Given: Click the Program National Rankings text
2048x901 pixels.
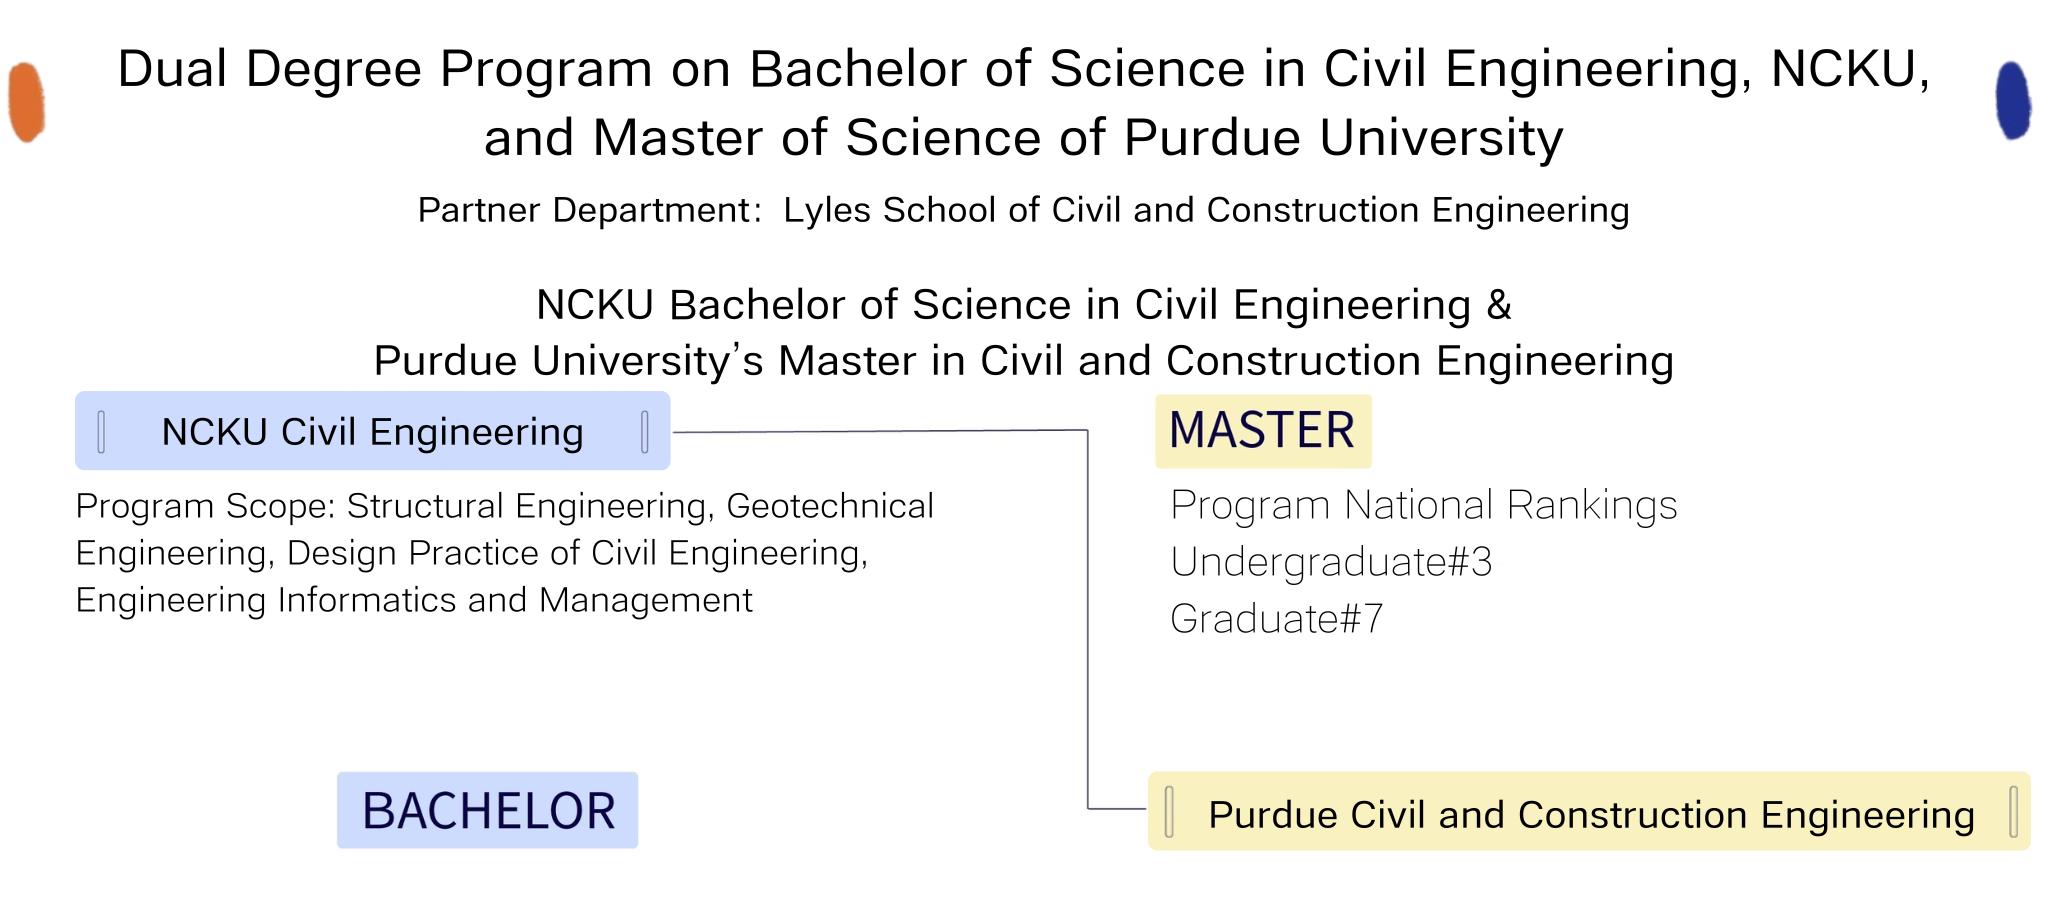Looking at the screenshot, I should [x=1424, y=505].
